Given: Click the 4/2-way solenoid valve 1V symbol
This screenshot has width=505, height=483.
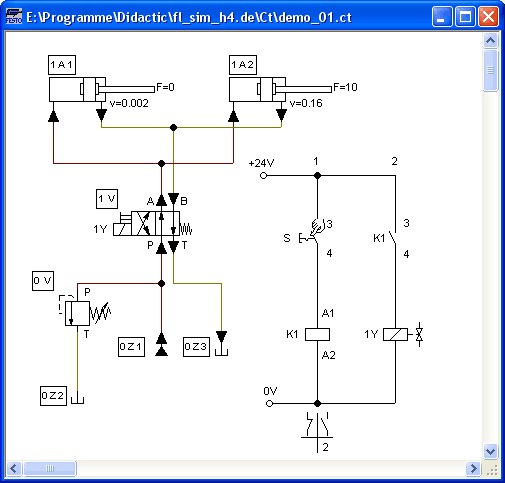Looking at the screenshot, I should pos(153,223).
